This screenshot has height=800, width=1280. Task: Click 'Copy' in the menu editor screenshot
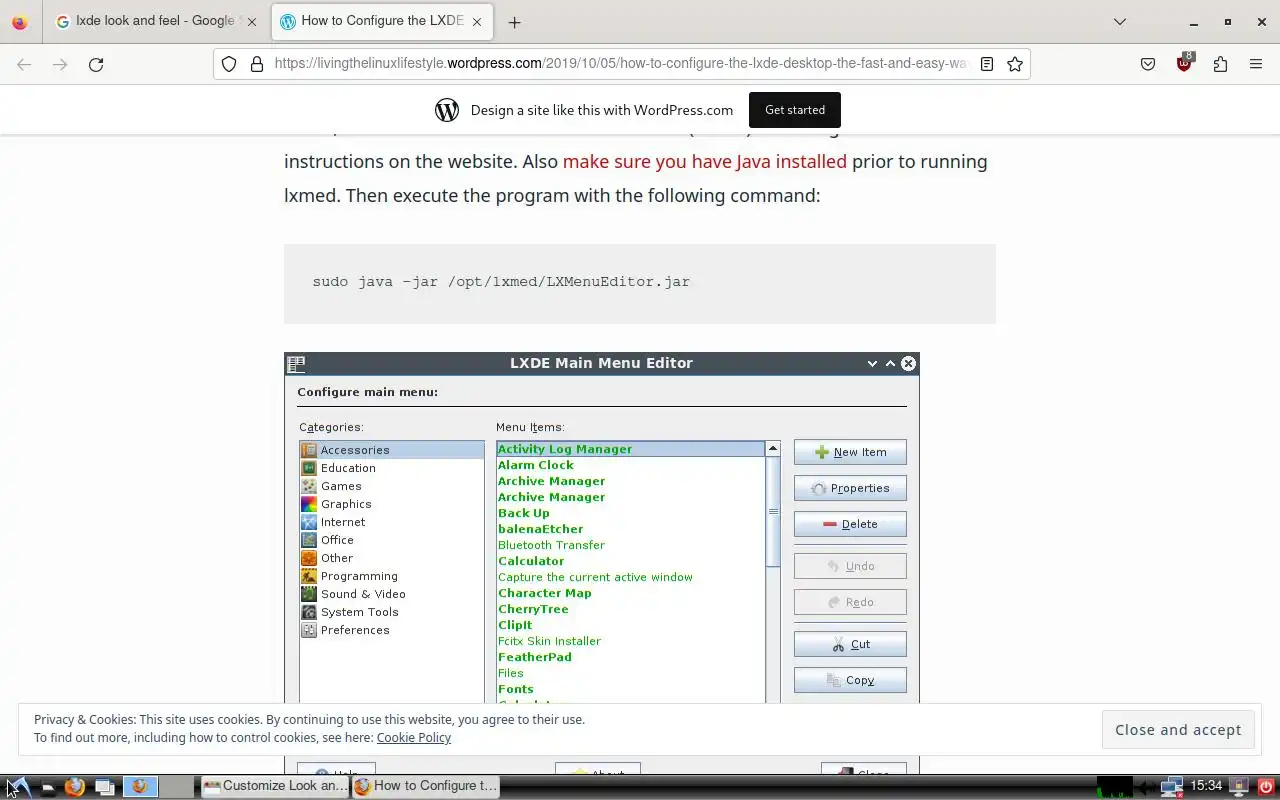pyautogui.click(x=850, y=680)
